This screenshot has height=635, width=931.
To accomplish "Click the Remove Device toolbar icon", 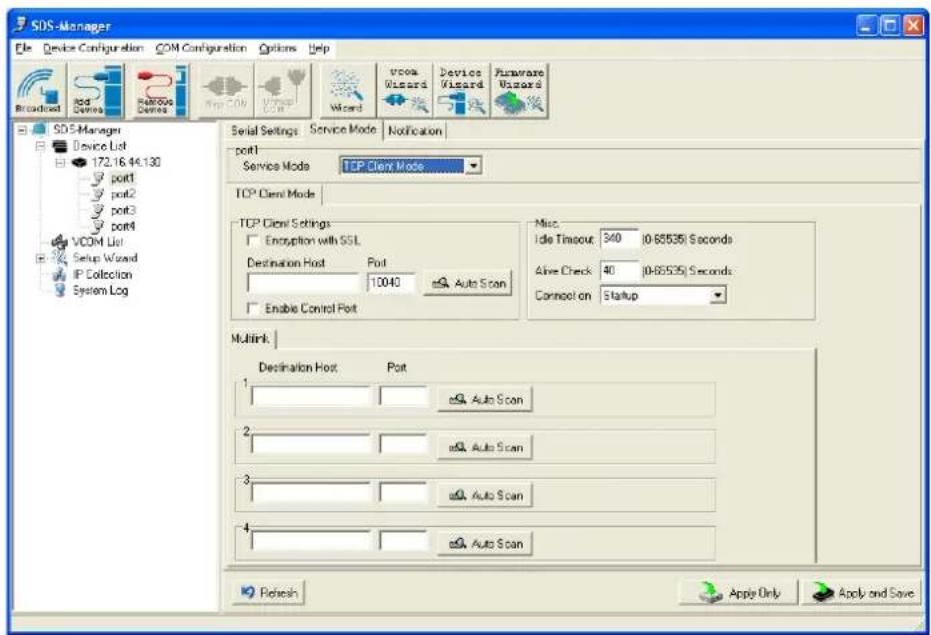I will 160,91.
